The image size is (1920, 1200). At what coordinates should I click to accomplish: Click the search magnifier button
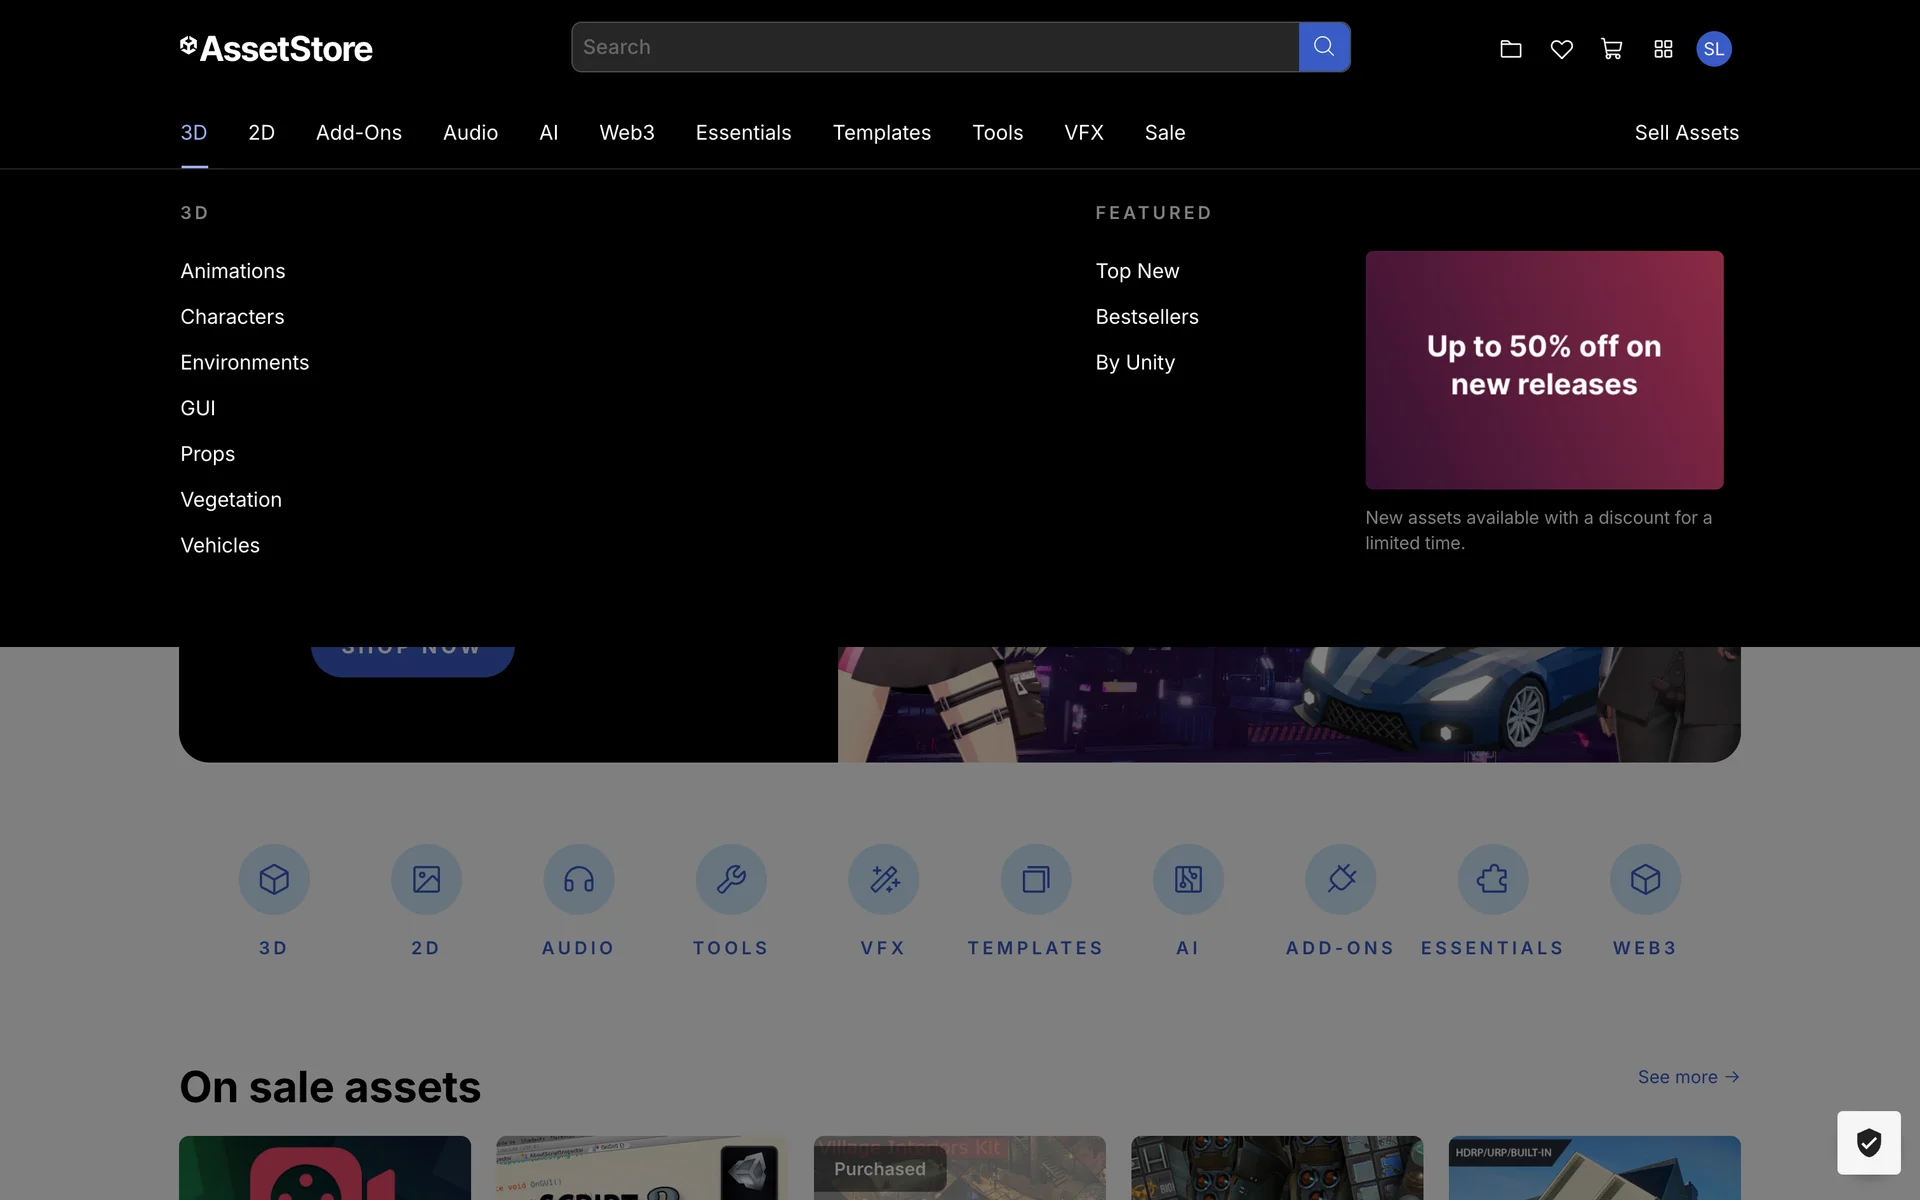(1324, 47)
